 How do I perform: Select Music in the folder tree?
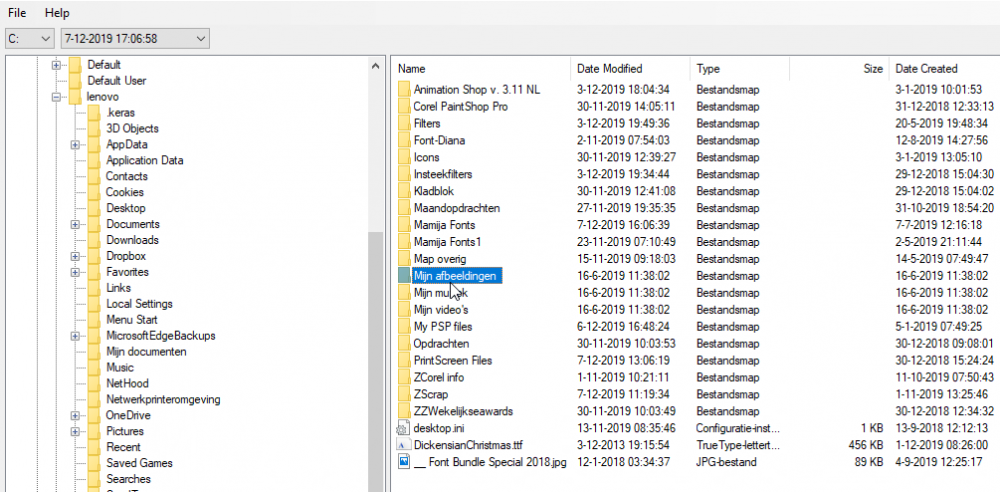pyautogui.click(x=120, y=368)
